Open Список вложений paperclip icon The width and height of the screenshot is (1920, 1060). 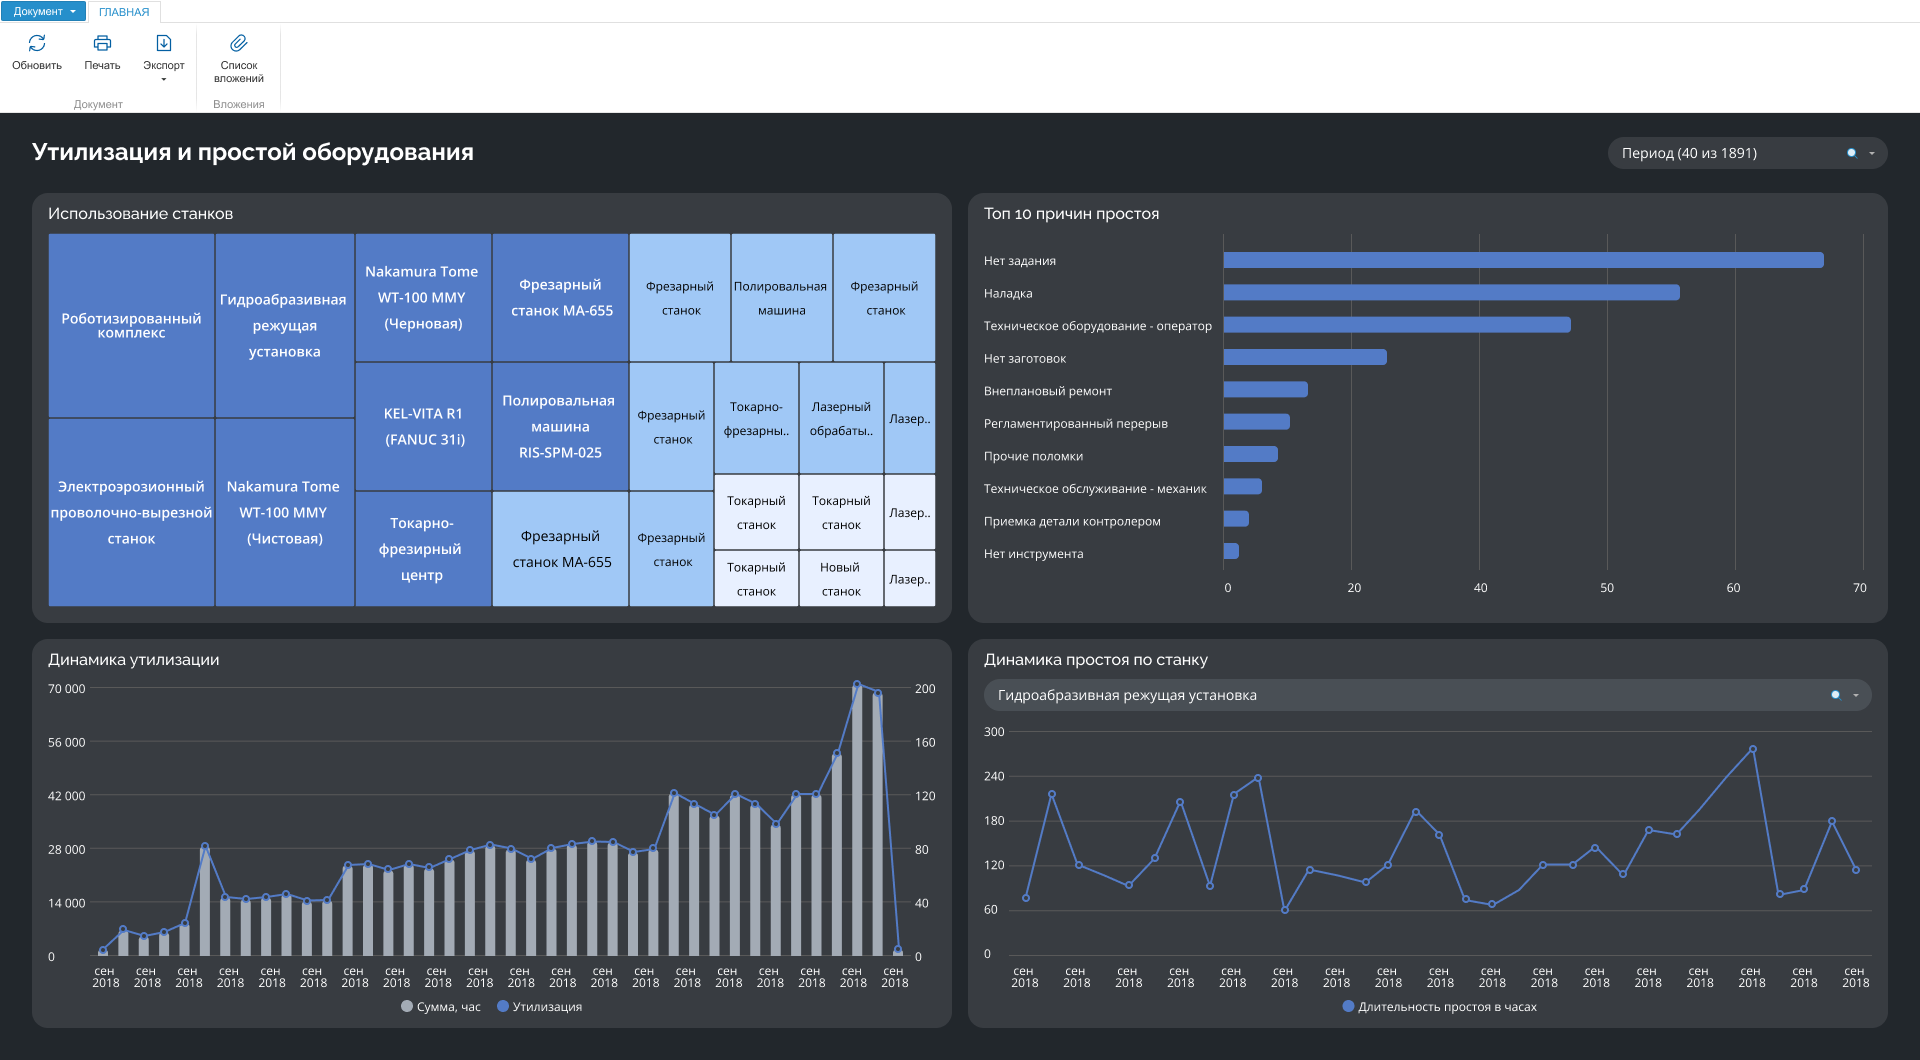point(239,43)
